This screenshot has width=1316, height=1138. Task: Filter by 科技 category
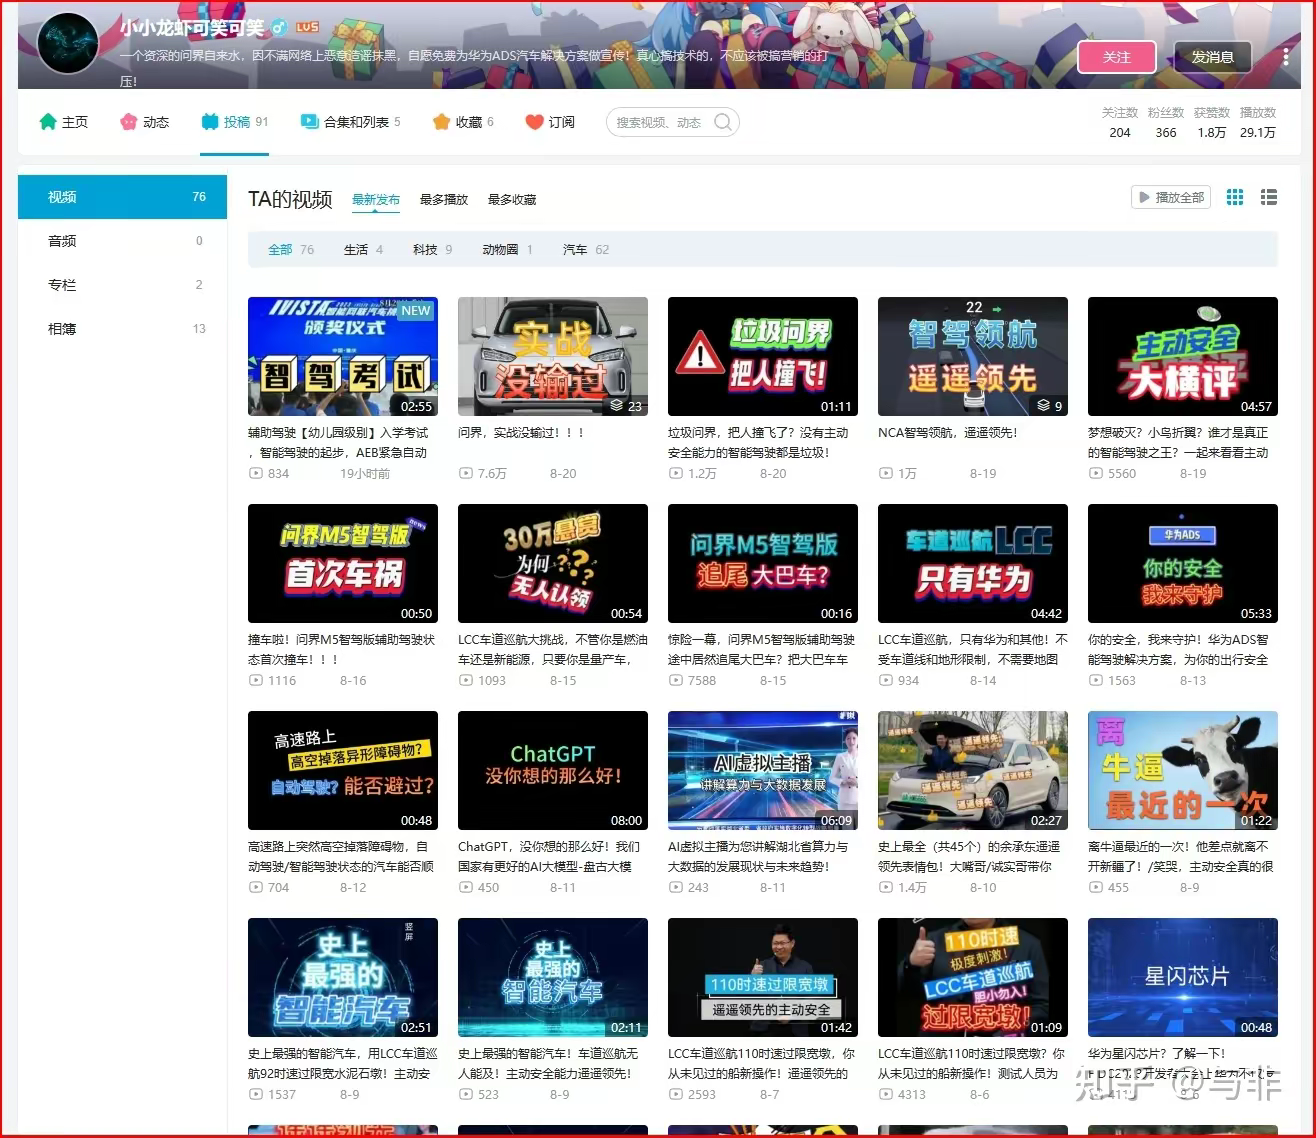tap(432, 250)
